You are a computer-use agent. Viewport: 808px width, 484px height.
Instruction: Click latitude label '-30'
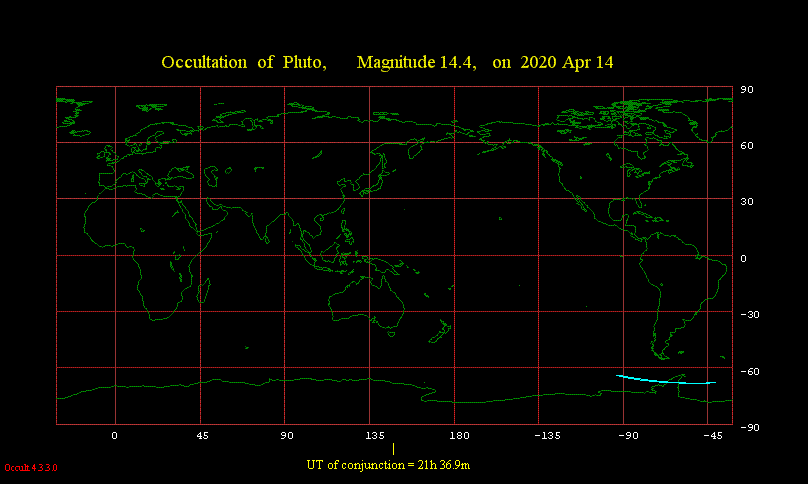(x=750, y=314)
